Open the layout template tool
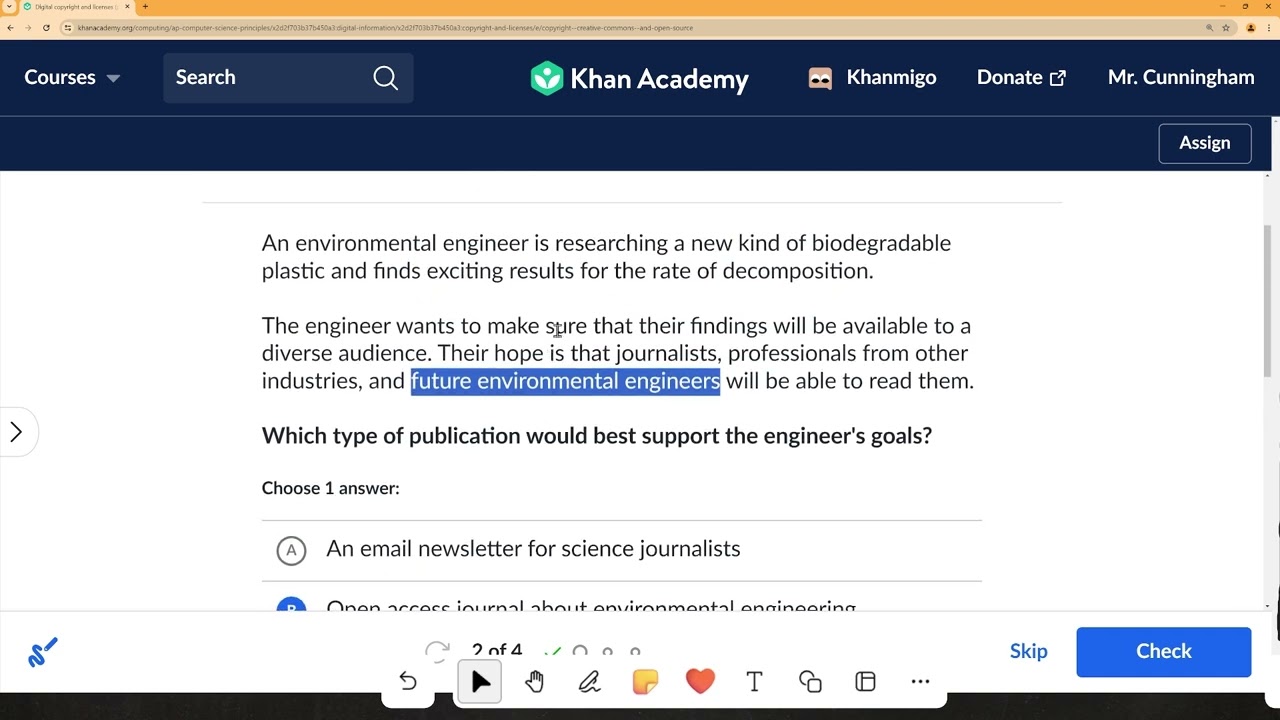The height and width of the screenshot is (720, 1280). pos(866,682)
